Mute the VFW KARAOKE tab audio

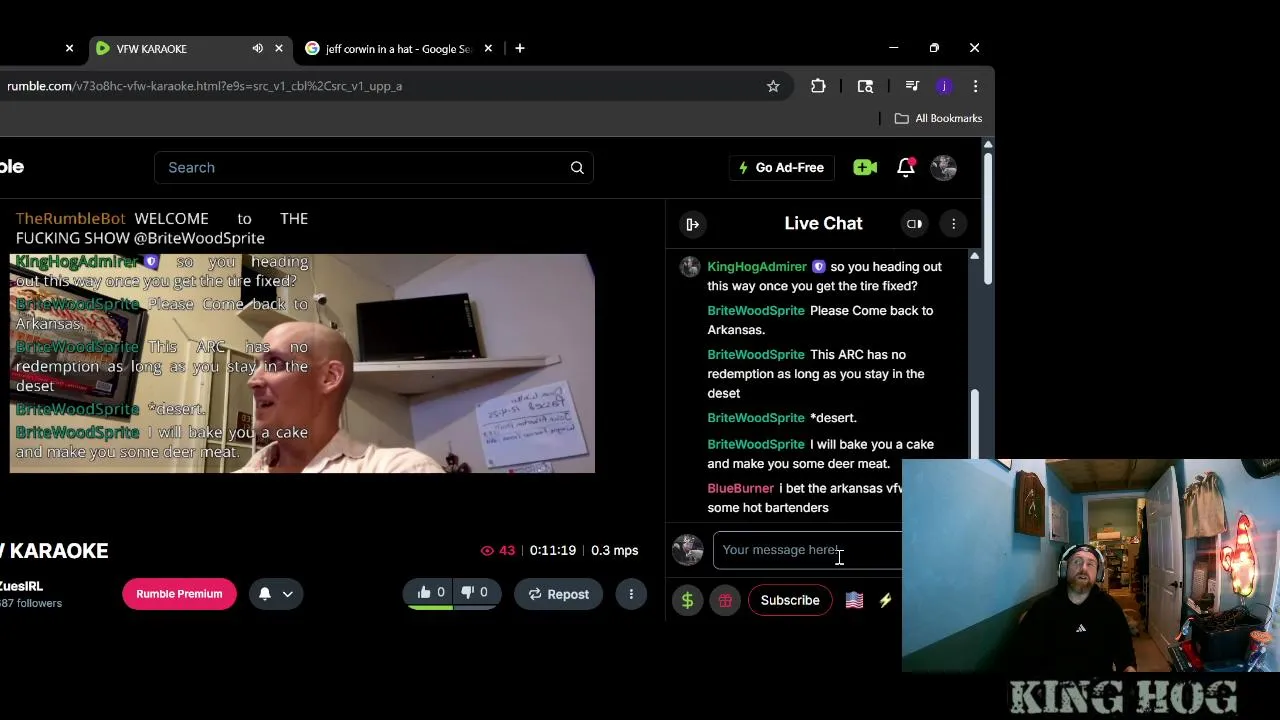coord(257,48)
